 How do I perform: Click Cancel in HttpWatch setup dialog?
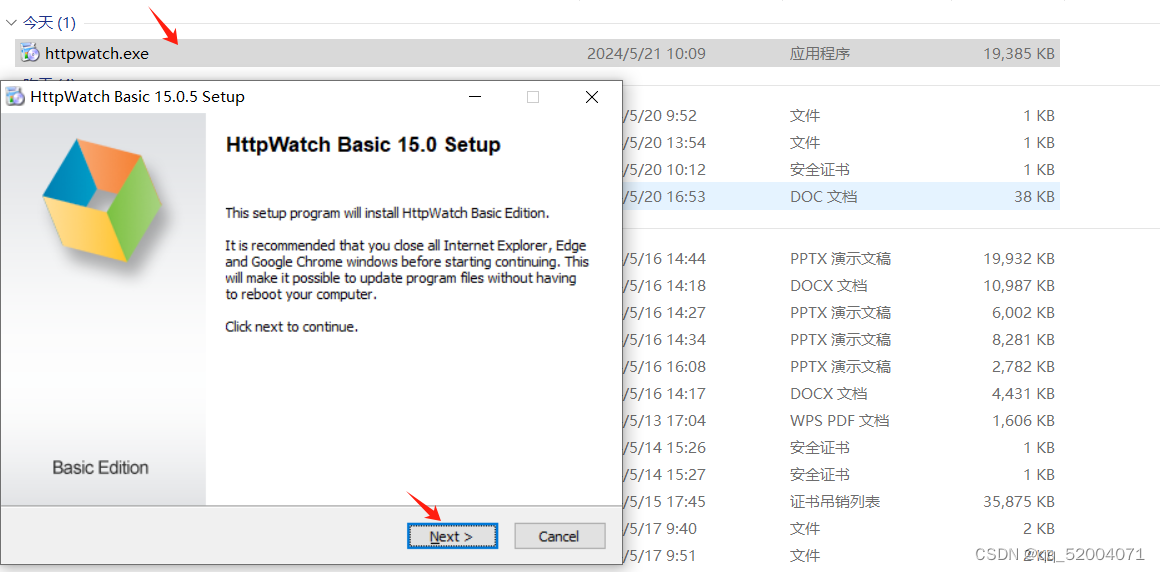(x=559, y=536)
